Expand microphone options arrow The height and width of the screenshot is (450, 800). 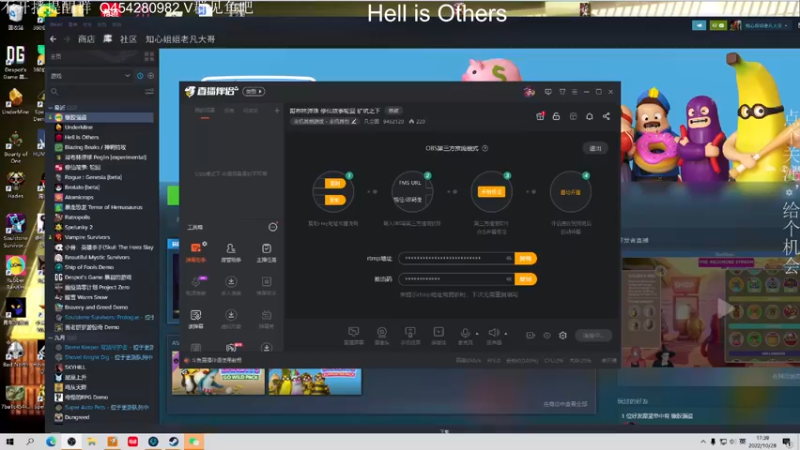pyautogui.click(x=478, y=334)
